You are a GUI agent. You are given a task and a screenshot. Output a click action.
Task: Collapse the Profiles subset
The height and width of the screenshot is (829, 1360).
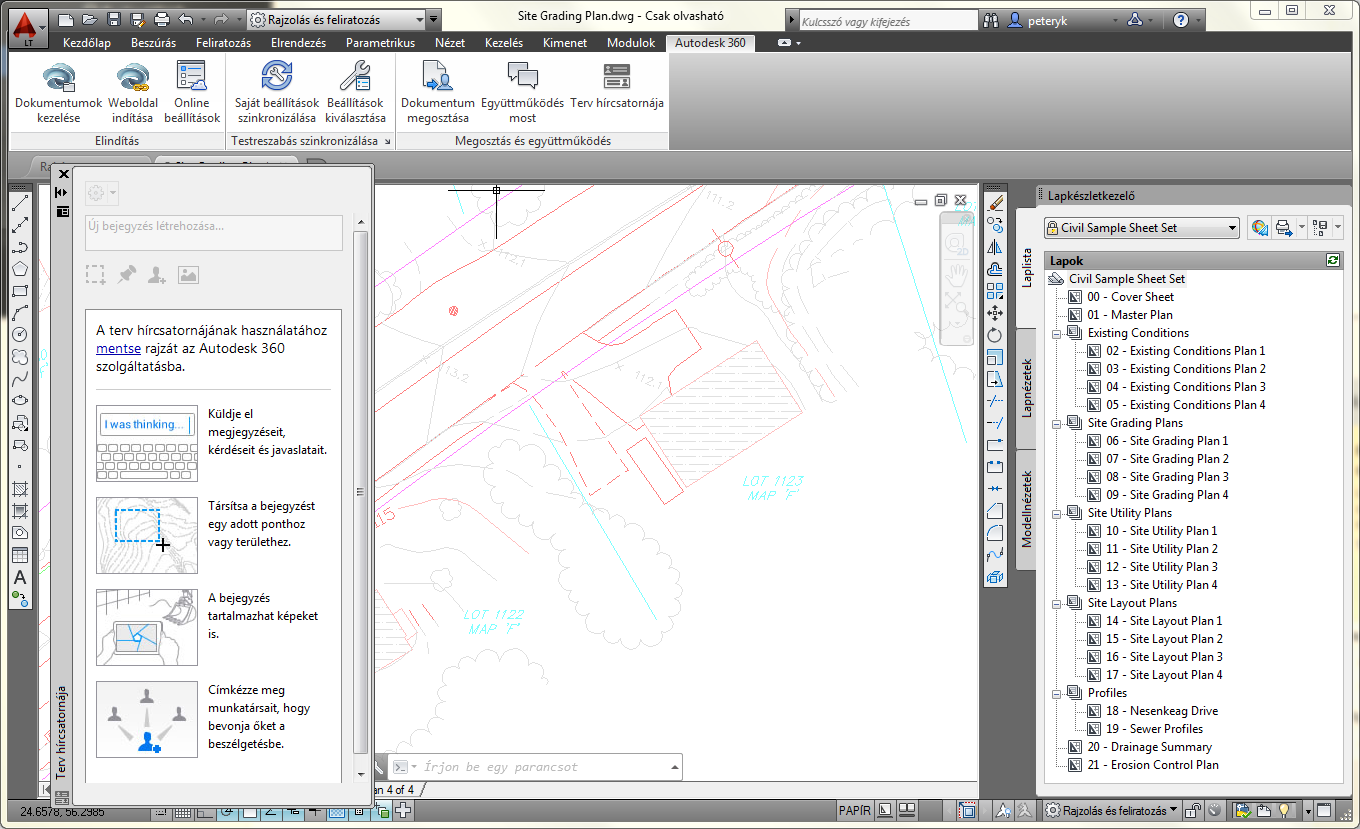[x=1056, y=693]
